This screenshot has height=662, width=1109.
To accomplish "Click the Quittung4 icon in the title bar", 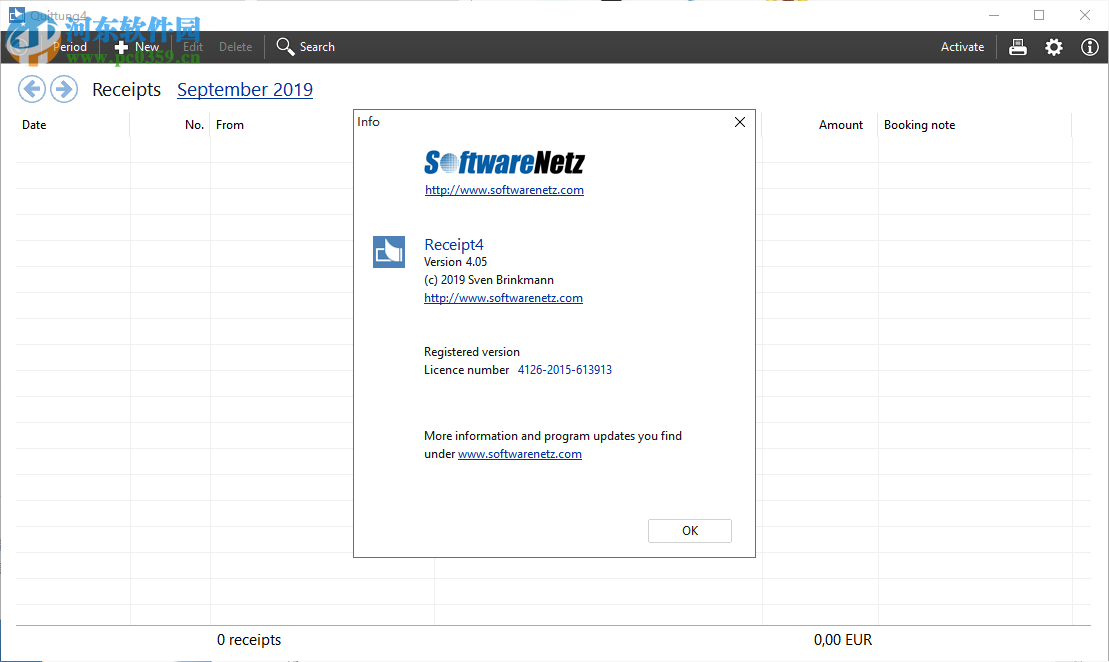I will coord(15,14).
